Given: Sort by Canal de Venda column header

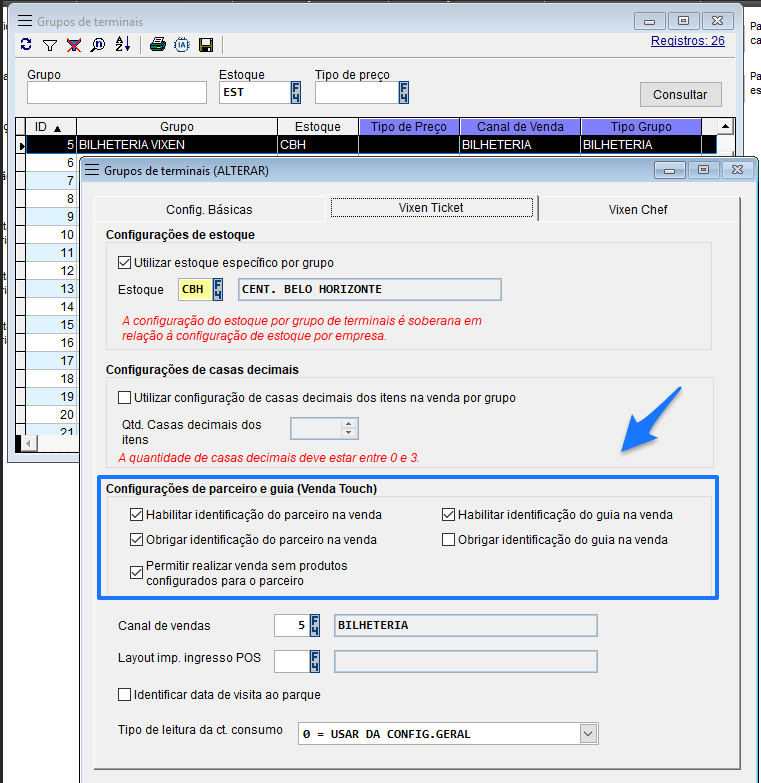Looking at the screenshot, I should point(520,127).
